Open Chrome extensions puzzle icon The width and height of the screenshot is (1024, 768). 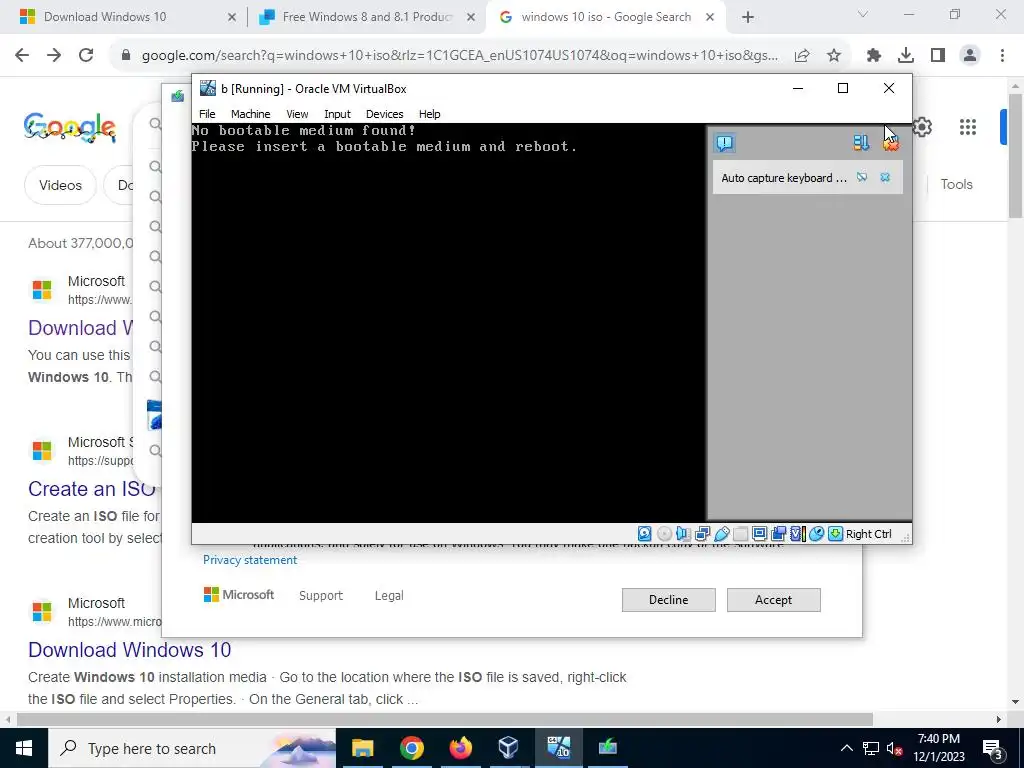coord(874,56)
